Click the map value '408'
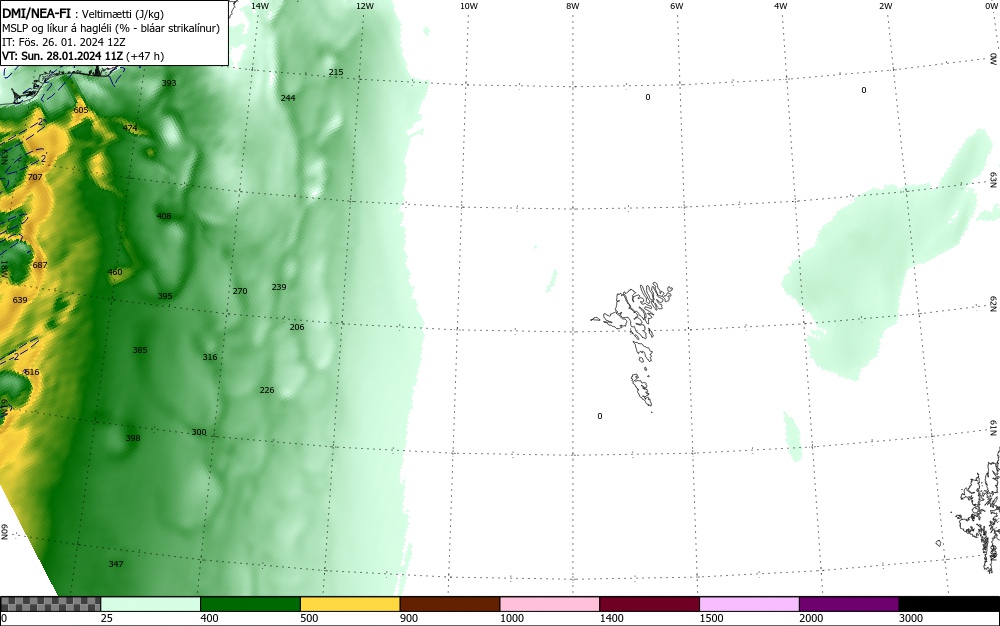 (x=164, y=216)
